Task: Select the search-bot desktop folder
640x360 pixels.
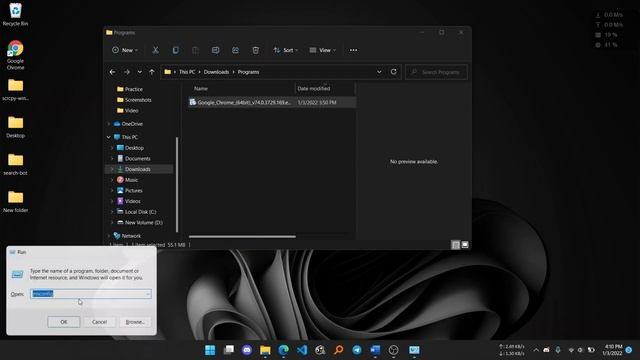Action: (16, 164)
